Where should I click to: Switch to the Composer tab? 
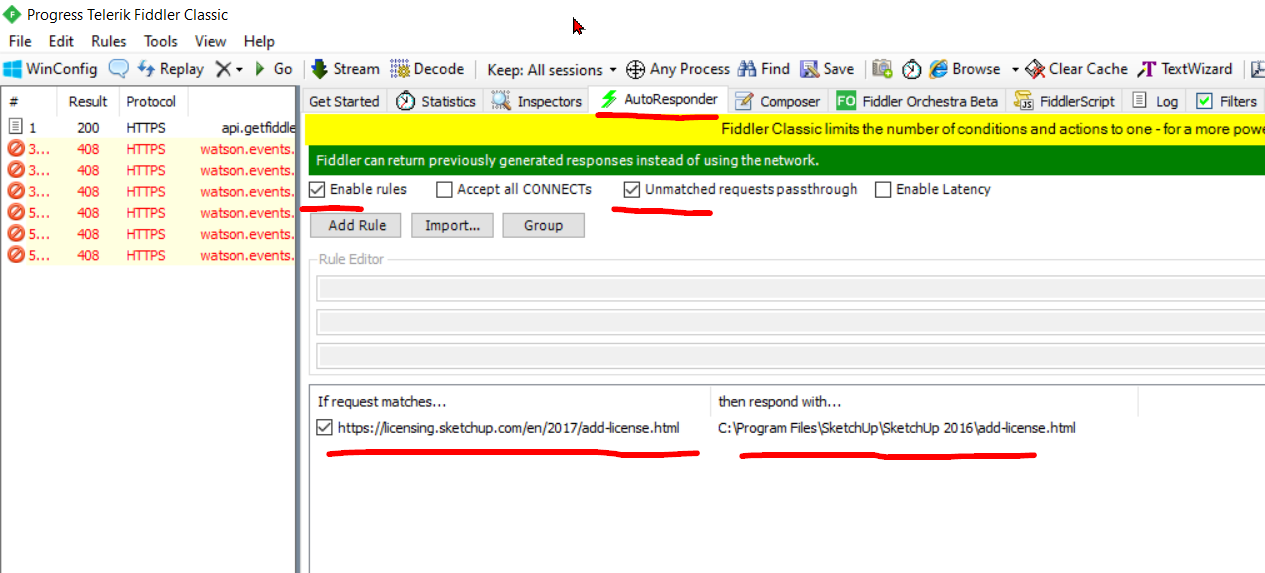(777, 101)
